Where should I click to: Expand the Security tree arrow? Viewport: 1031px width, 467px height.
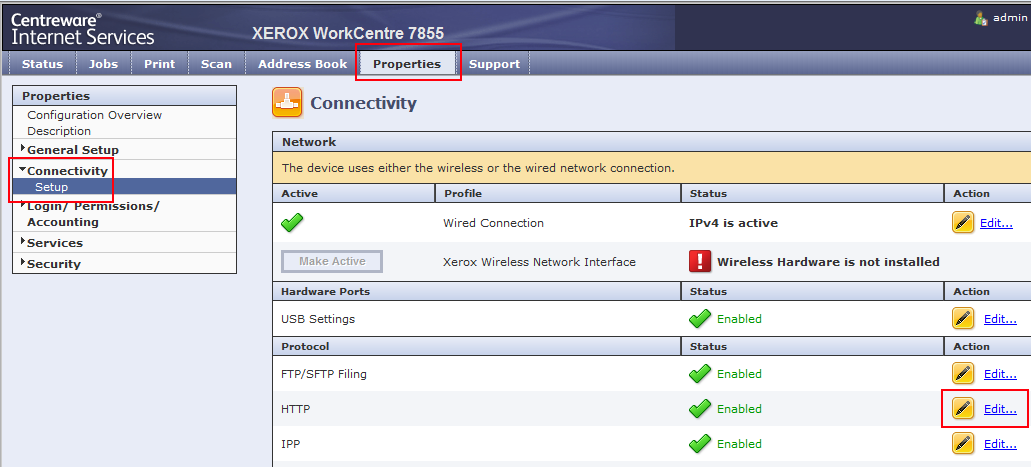coord(23,262)
